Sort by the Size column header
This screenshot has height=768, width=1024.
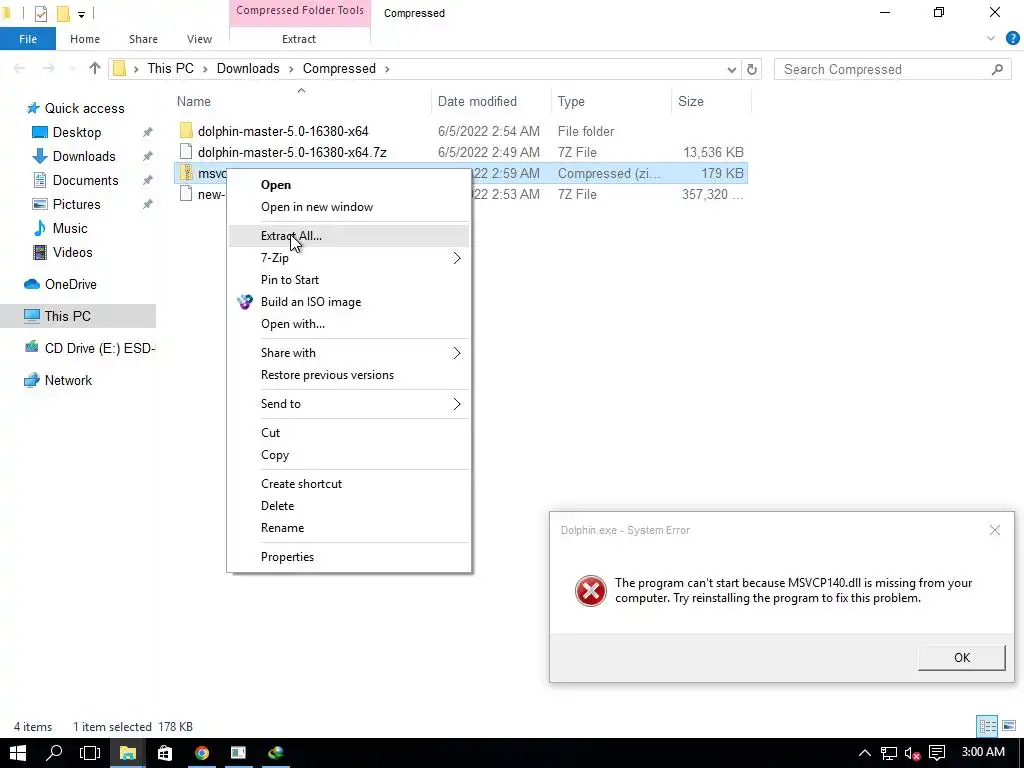[691, 101]
